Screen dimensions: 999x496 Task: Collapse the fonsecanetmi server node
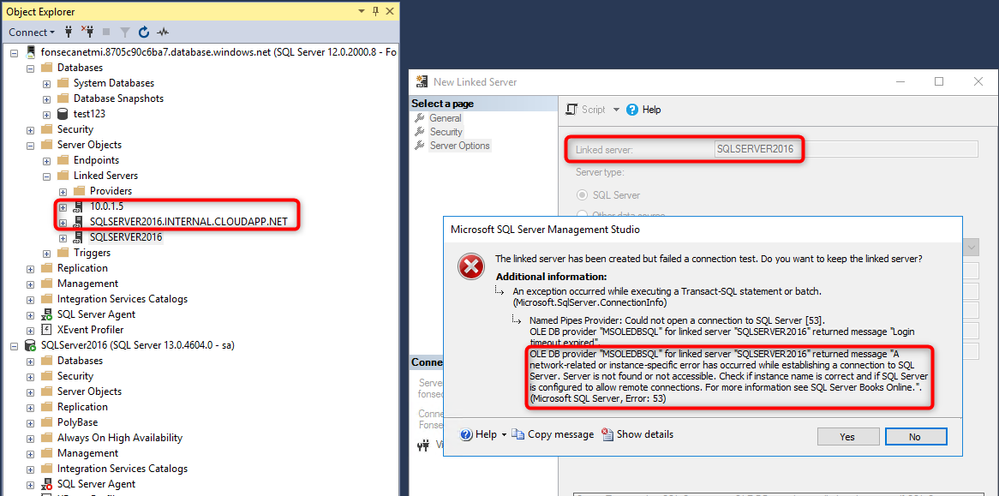point(14,52)
